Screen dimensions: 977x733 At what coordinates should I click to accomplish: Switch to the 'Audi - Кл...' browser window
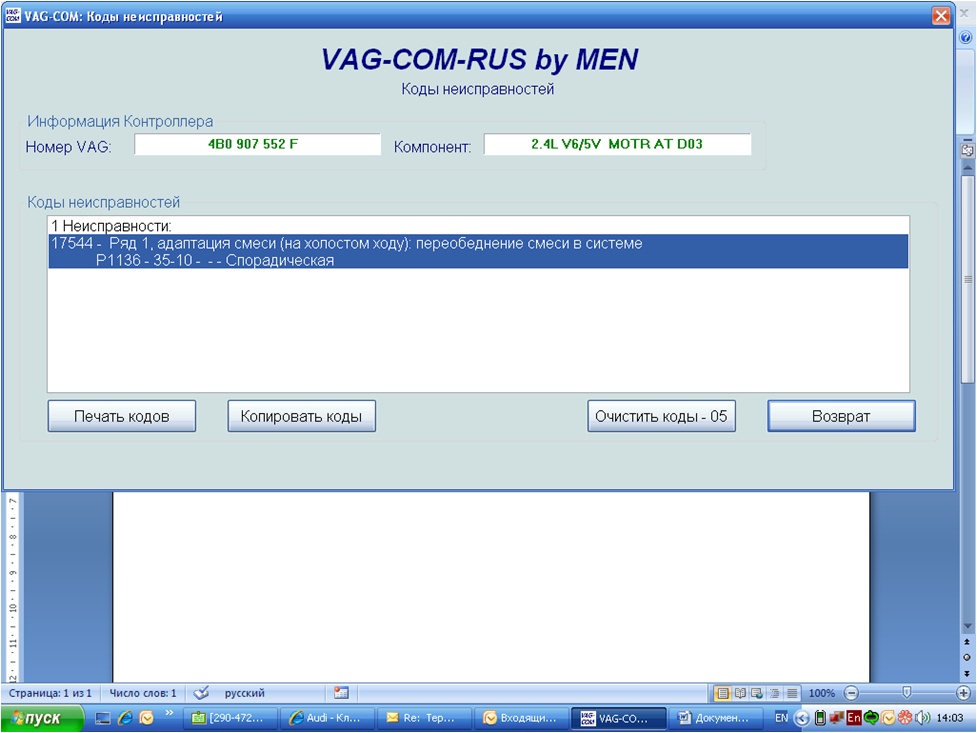coord(326,718)
